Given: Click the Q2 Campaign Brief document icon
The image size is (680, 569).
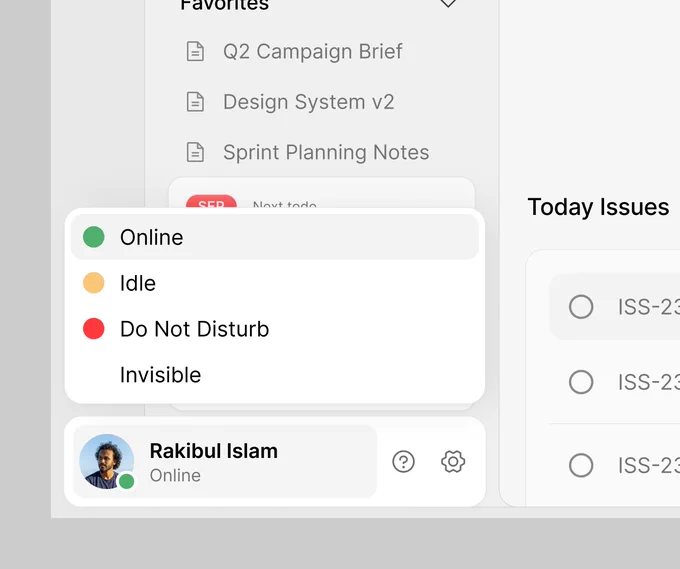Looking at the screenshot, I should click(x=195, y=51).
